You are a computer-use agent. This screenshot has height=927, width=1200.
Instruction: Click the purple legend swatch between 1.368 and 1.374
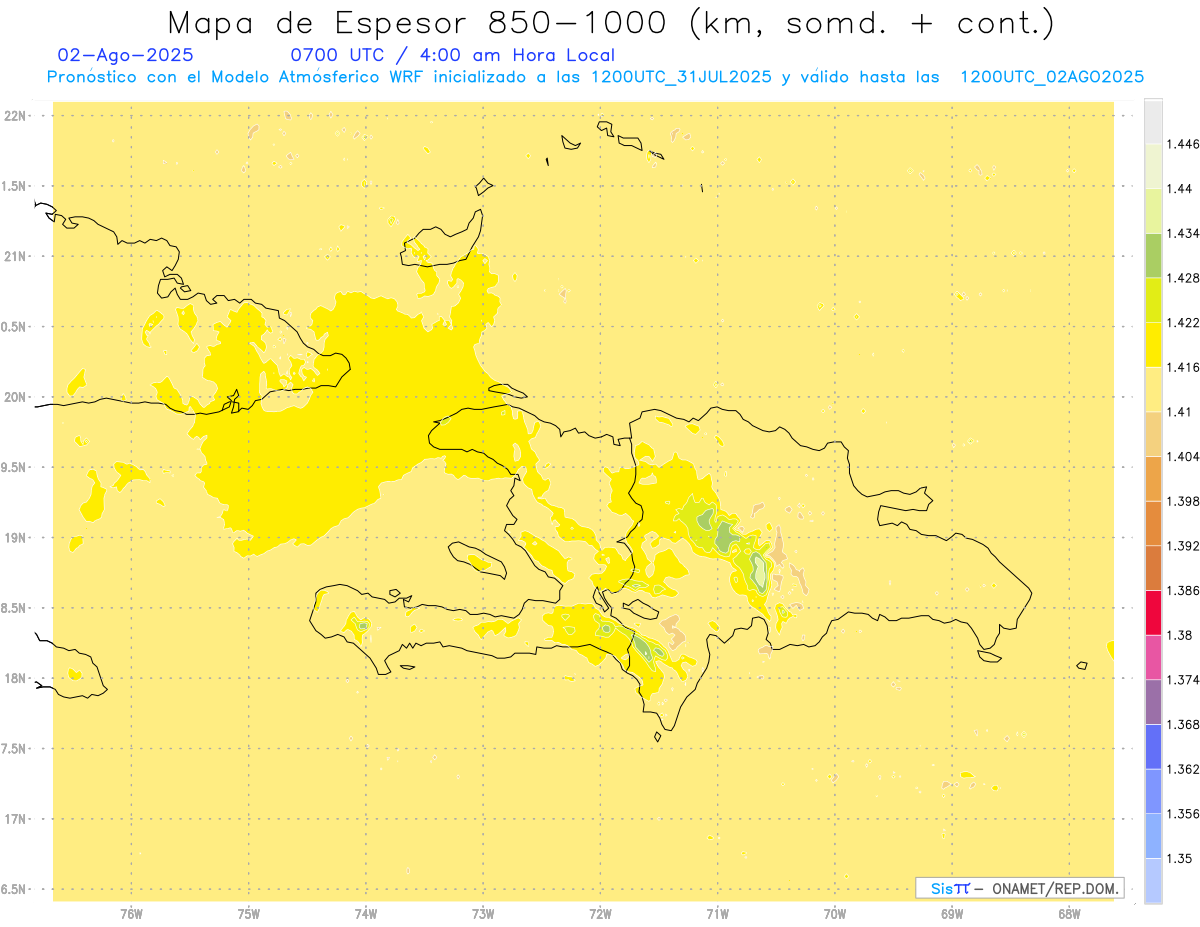[1153, 702]
